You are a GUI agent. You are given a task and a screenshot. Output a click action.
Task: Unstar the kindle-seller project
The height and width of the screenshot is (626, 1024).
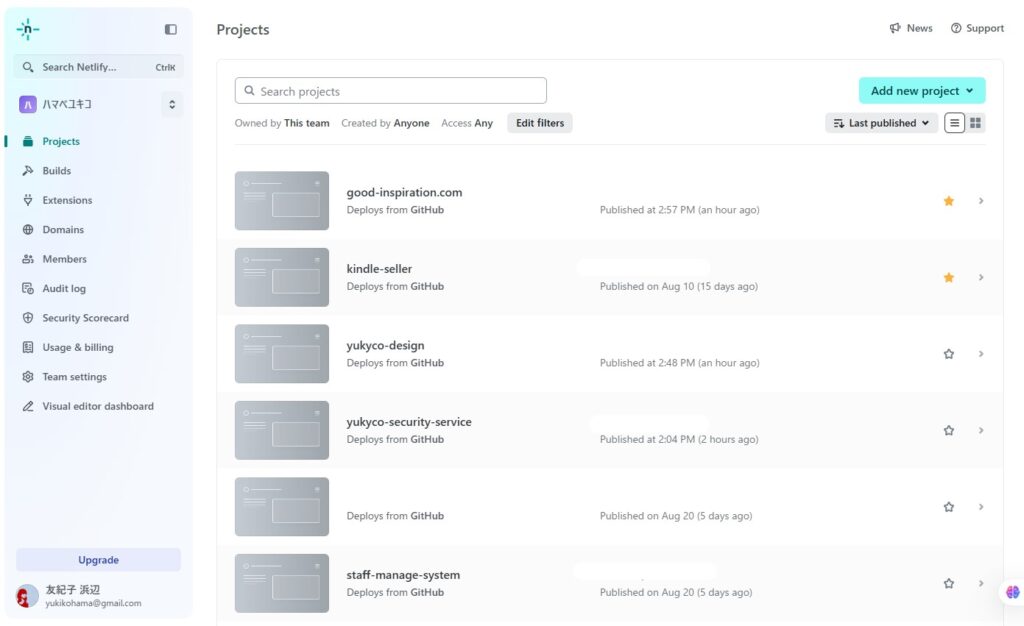tap(949, 277)
